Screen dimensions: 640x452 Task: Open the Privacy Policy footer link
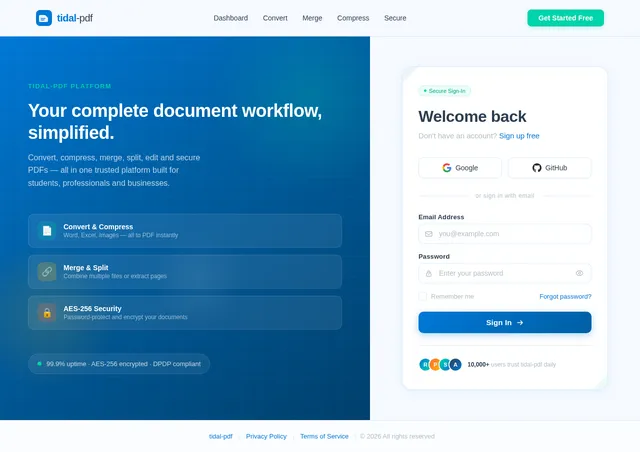pos(266,436)
